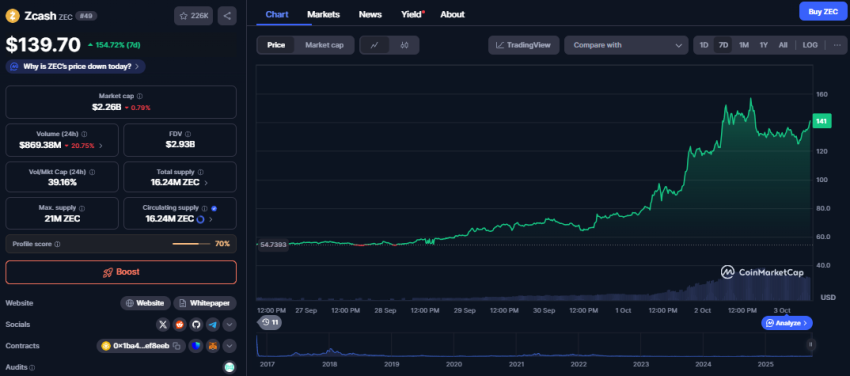
Task: Open the Telegram social link
Action: [213, 325]
